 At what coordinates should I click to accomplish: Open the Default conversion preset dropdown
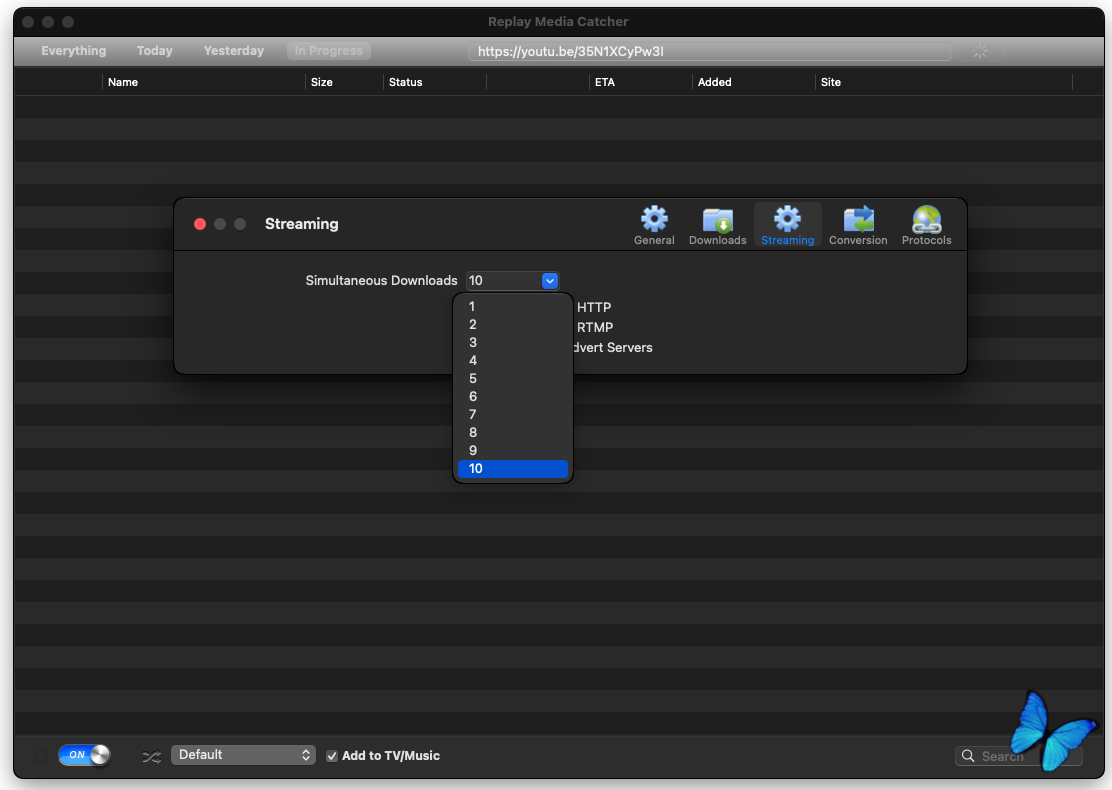tap(243, 755)
